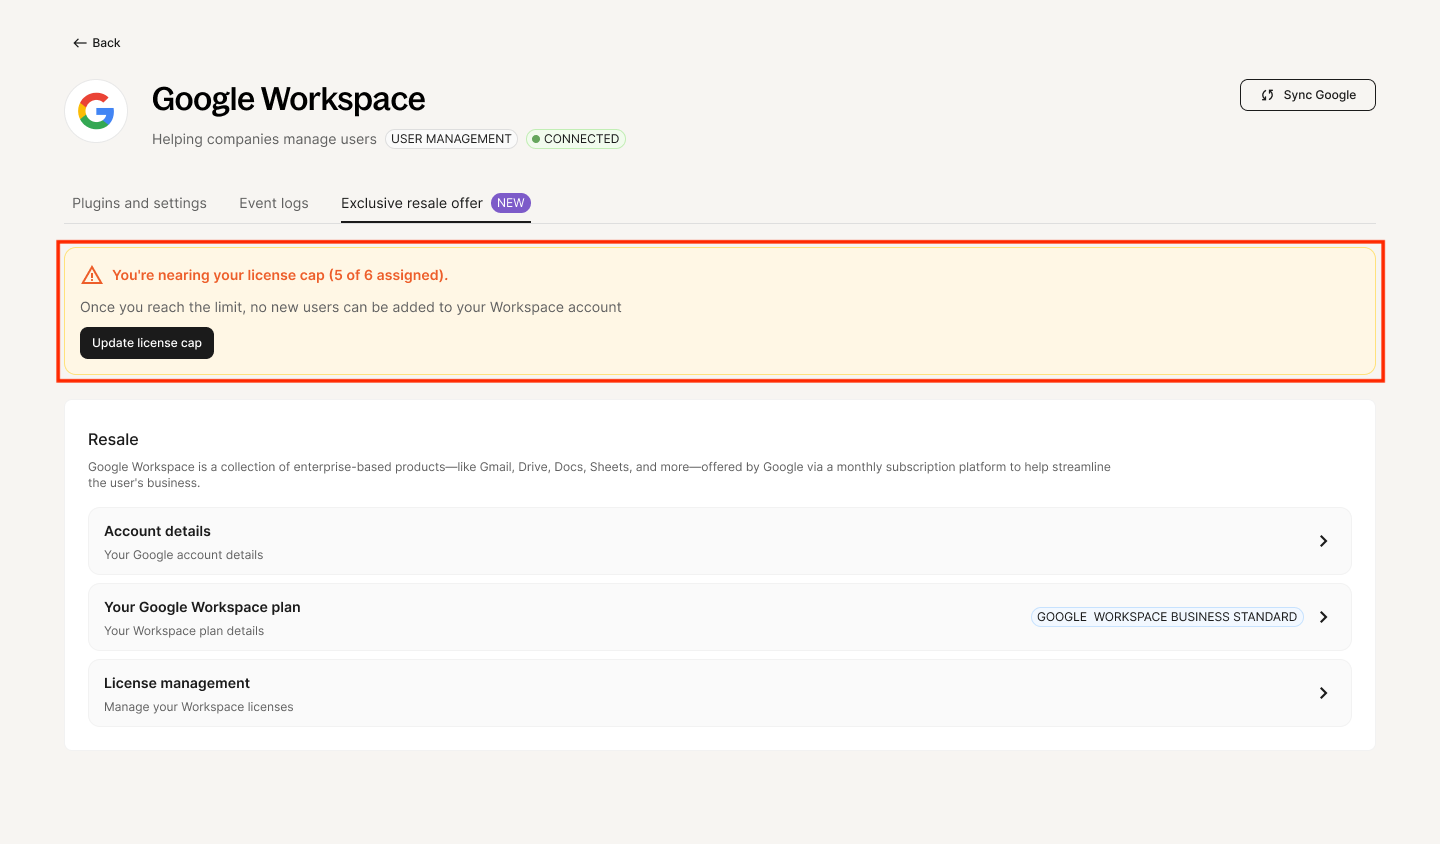
Task: Open Your Google Workspace plan row title
Action: click(x=202, y=607)
